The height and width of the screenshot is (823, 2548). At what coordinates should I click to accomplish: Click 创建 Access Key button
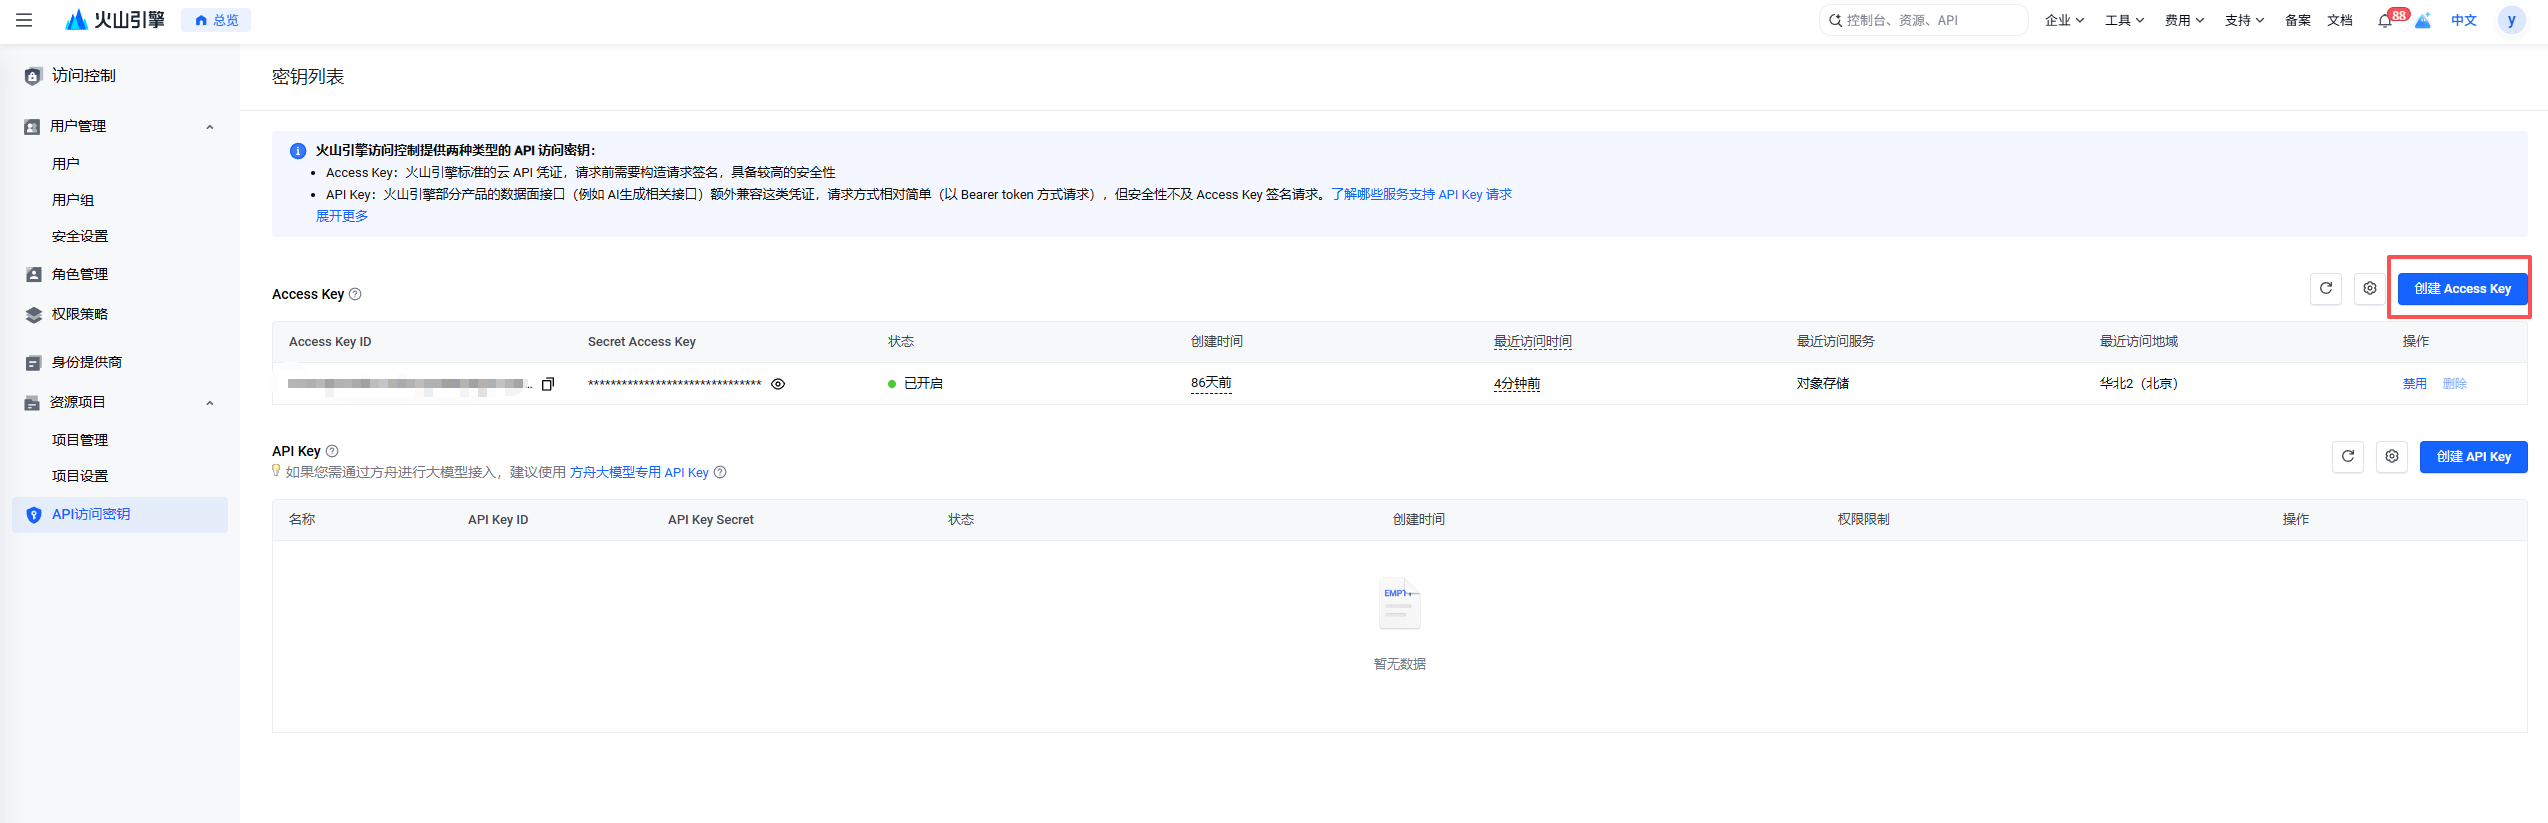pyautogui.click(x=2462, y=289)
